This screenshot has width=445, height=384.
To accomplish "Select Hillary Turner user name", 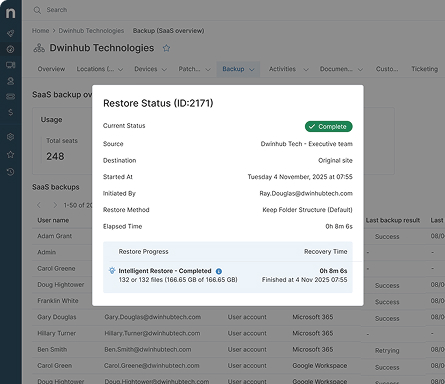I will (x=56, y=333).
